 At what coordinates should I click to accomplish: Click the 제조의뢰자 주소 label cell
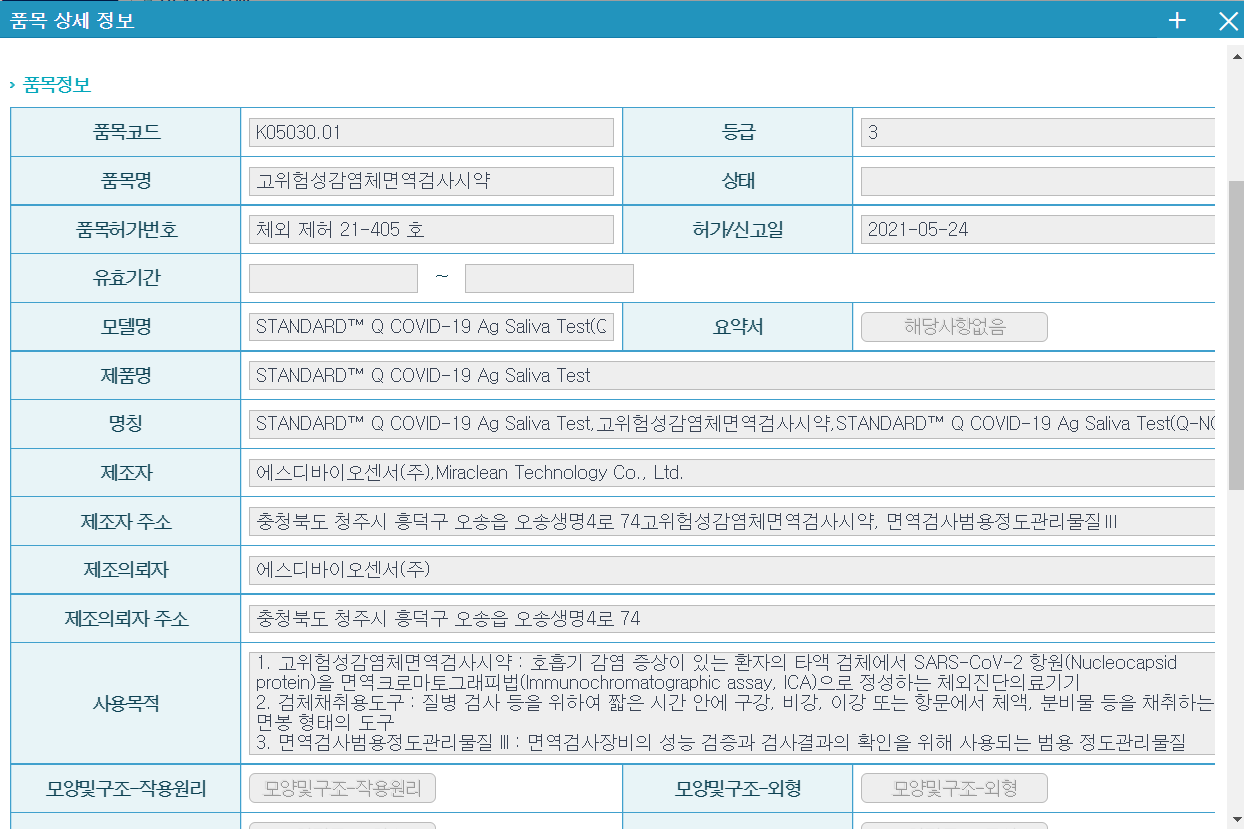(x=126, y=619)
